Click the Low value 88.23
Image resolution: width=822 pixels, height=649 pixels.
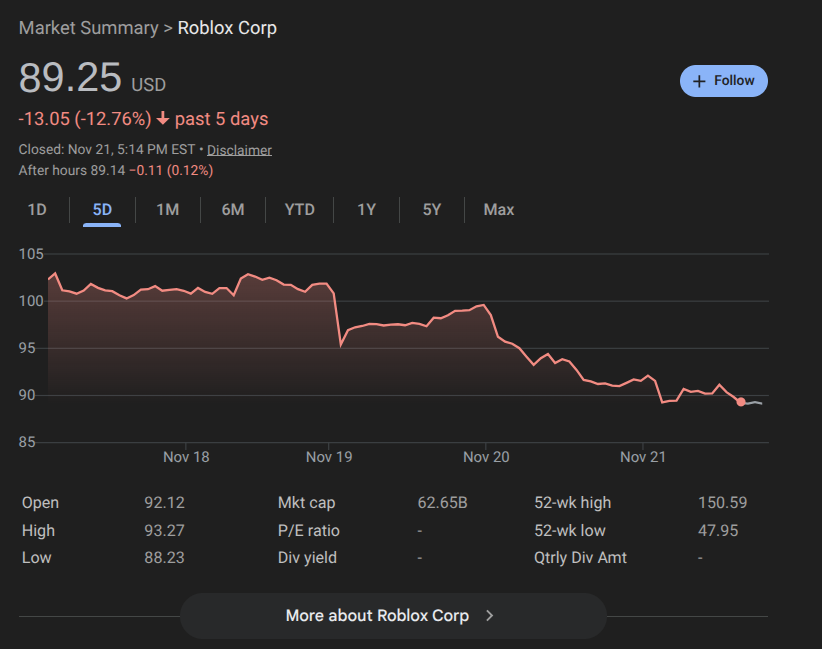pyautogui.click(x=164, y=558)
